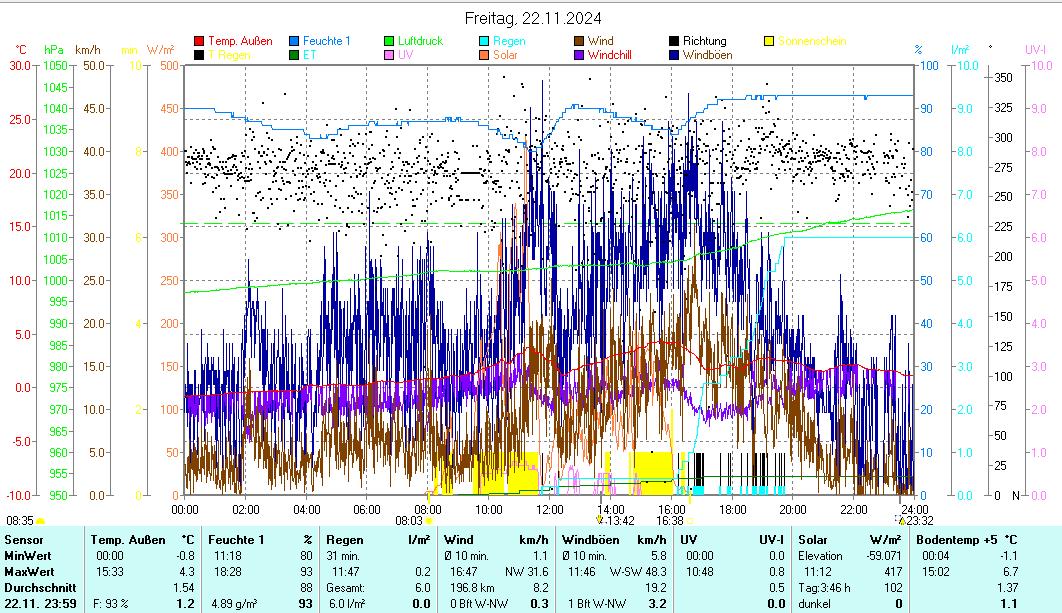Click the chart title Freitag, 22.11.2024
The width and height of the screenshot is (1062, 613).
[533, 18]
